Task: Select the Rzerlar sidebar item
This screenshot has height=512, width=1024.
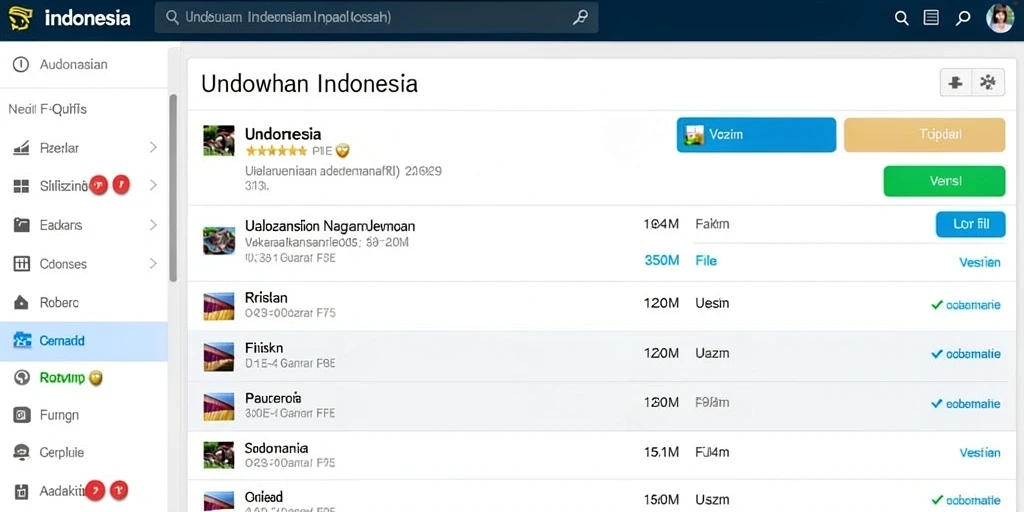Action: (x=84, y=148)
